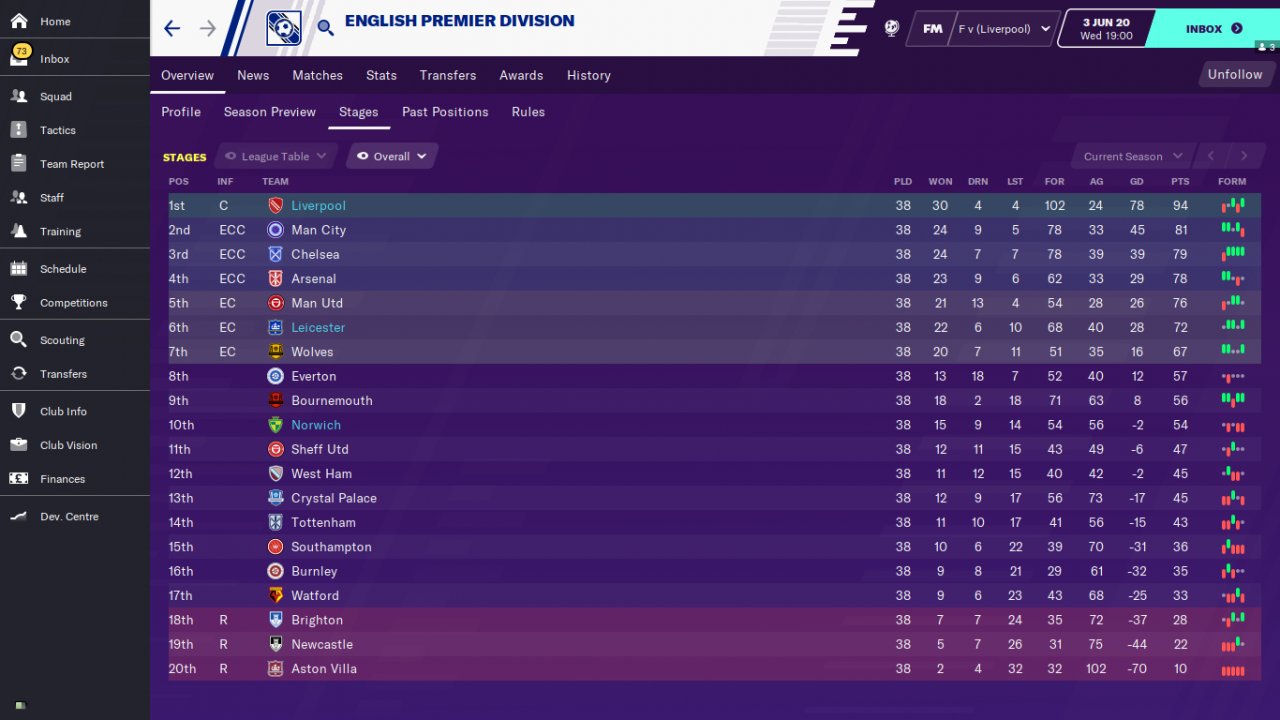1280x720 pixels.
Task: Toggle the Overall view eye button
Action: pos(363,156)
